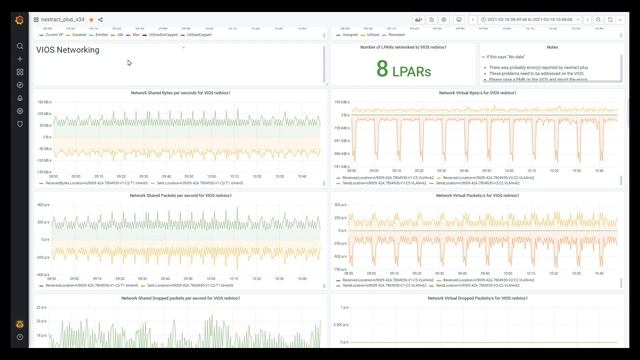Open Number of LPARs networked panel title menu
The height and width of the screenshot is (360, 640).
click(x=403, y=47)
